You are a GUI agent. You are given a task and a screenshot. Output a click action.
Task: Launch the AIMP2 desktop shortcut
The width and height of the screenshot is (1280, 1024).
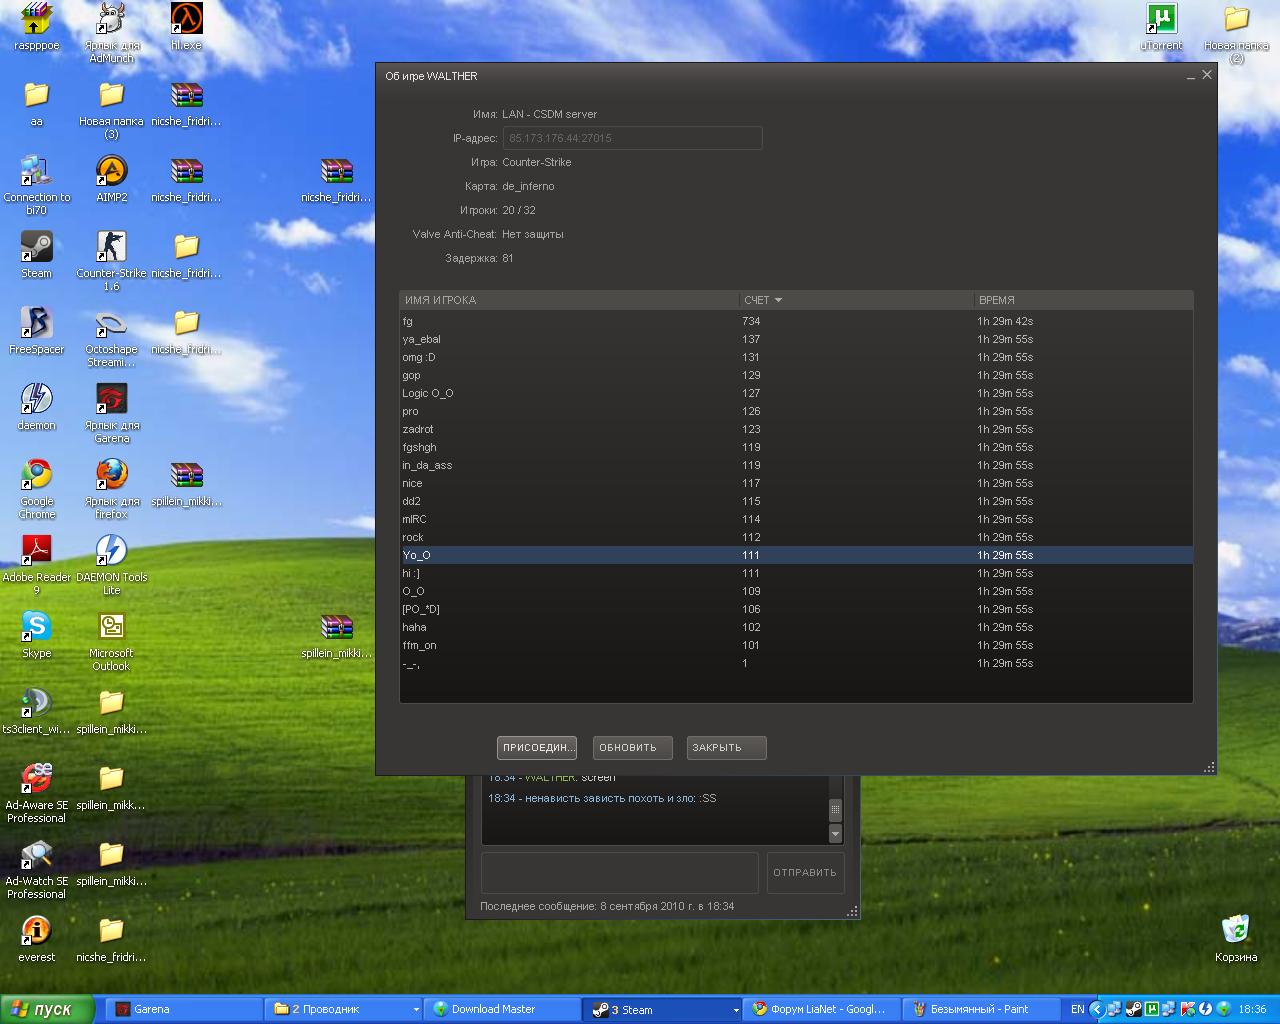(x=111, y=179)
